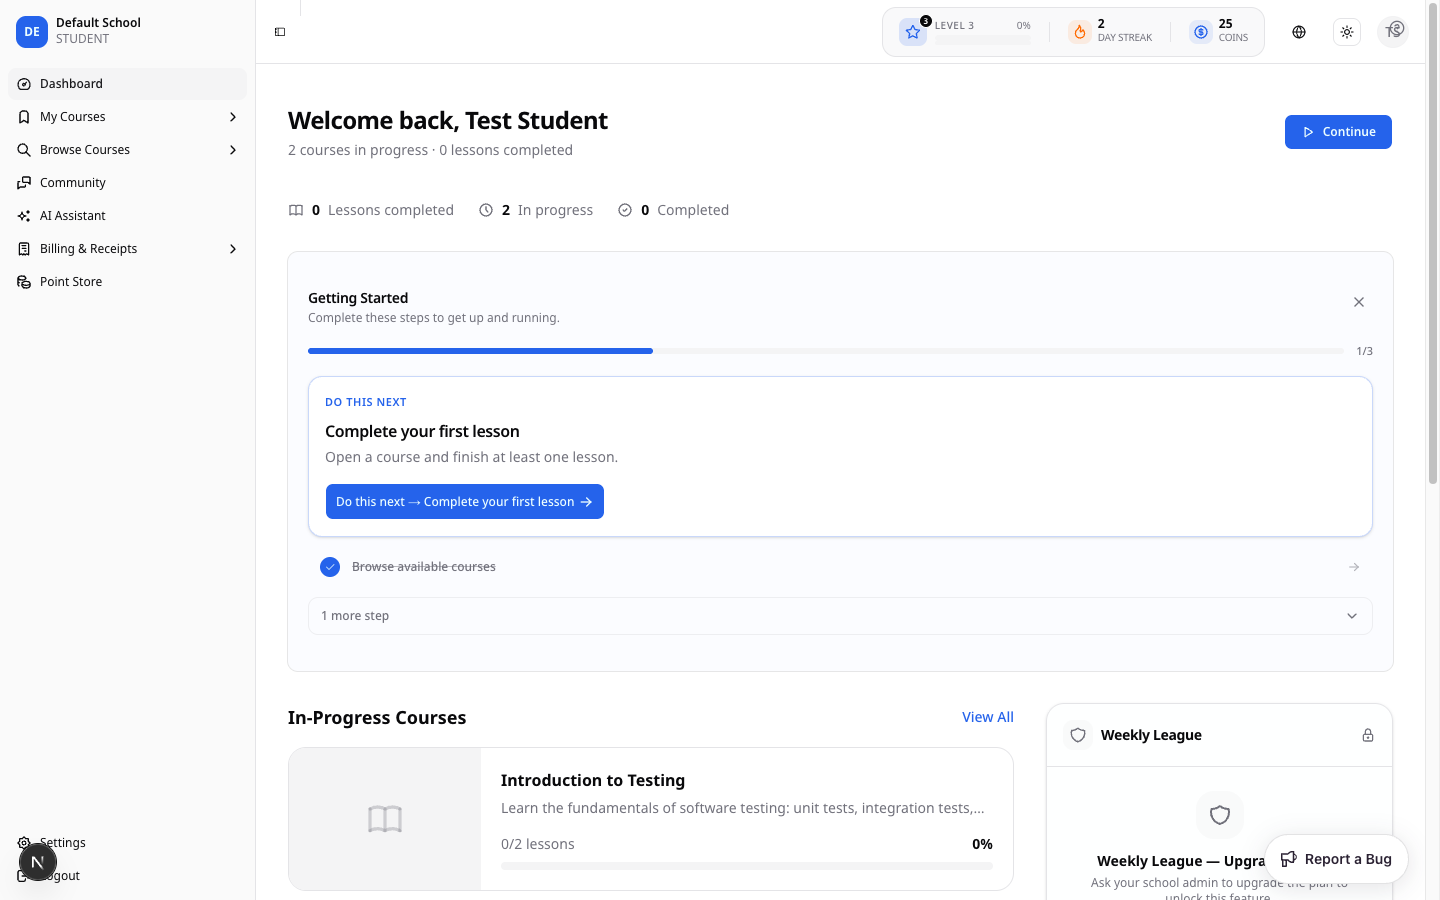1440x900 pixels.
Task: Click the My Courses bookmark icon
Action: (24, 117)
